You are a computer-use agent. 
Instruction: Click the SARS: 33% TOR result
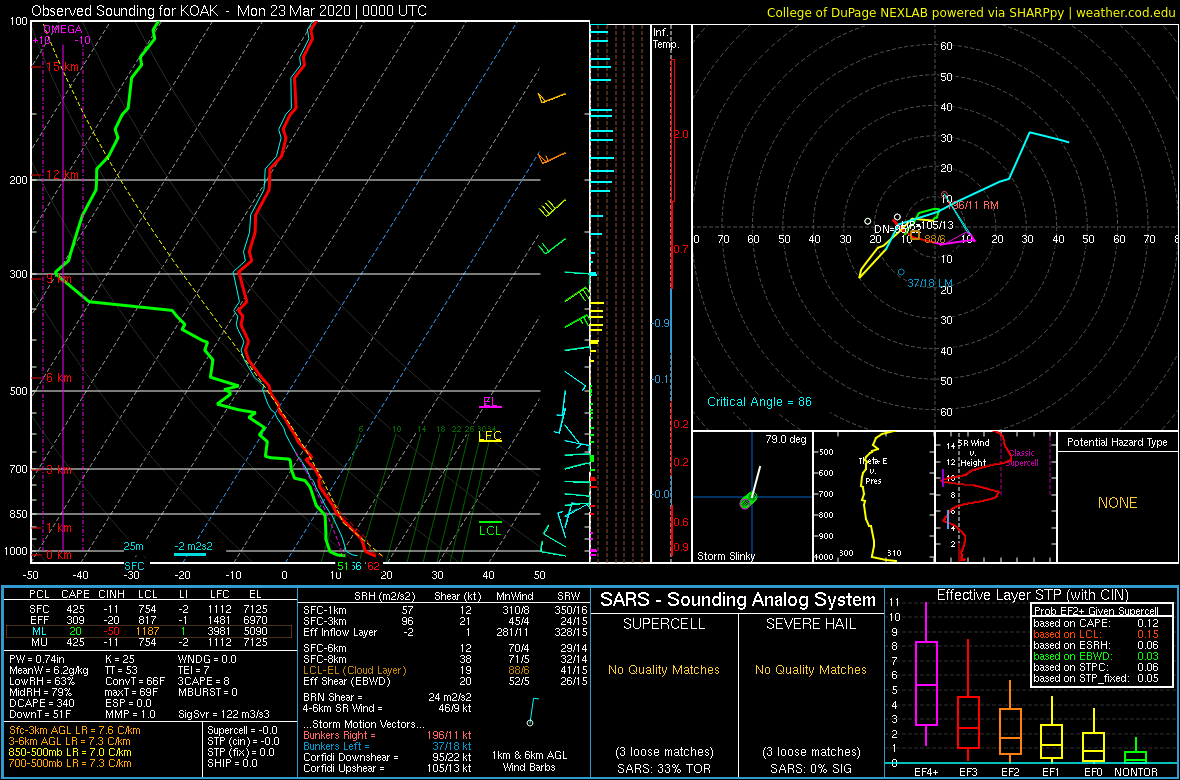pos(664,767)
